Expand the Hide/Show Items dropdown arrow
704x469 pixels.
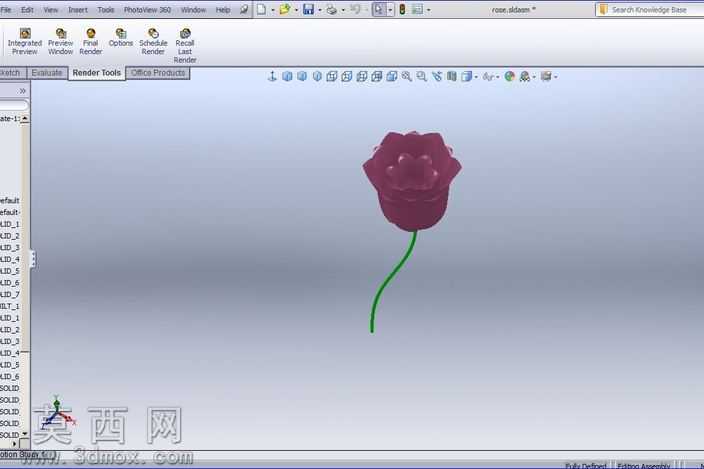click(497, 77)
